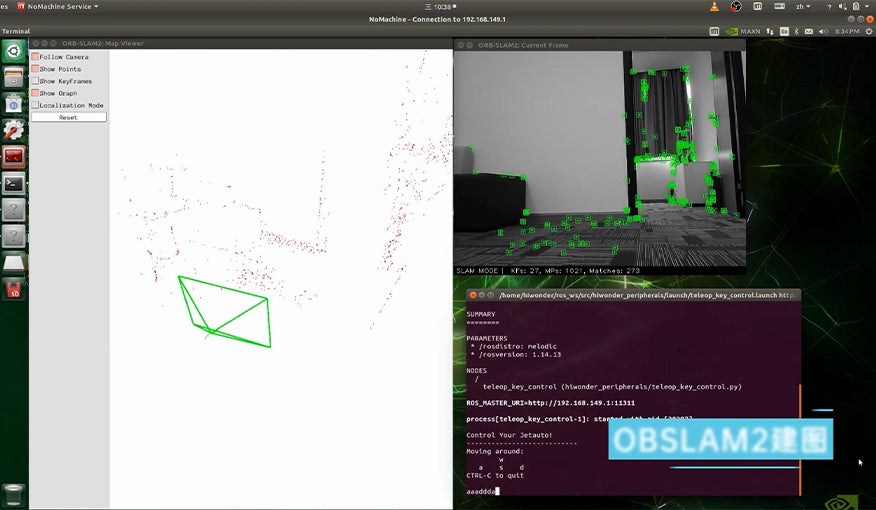Launch the Terminal icon in the dock
Image resolution: width=876 pixels, height=510 pixels.
coord(14,183)
